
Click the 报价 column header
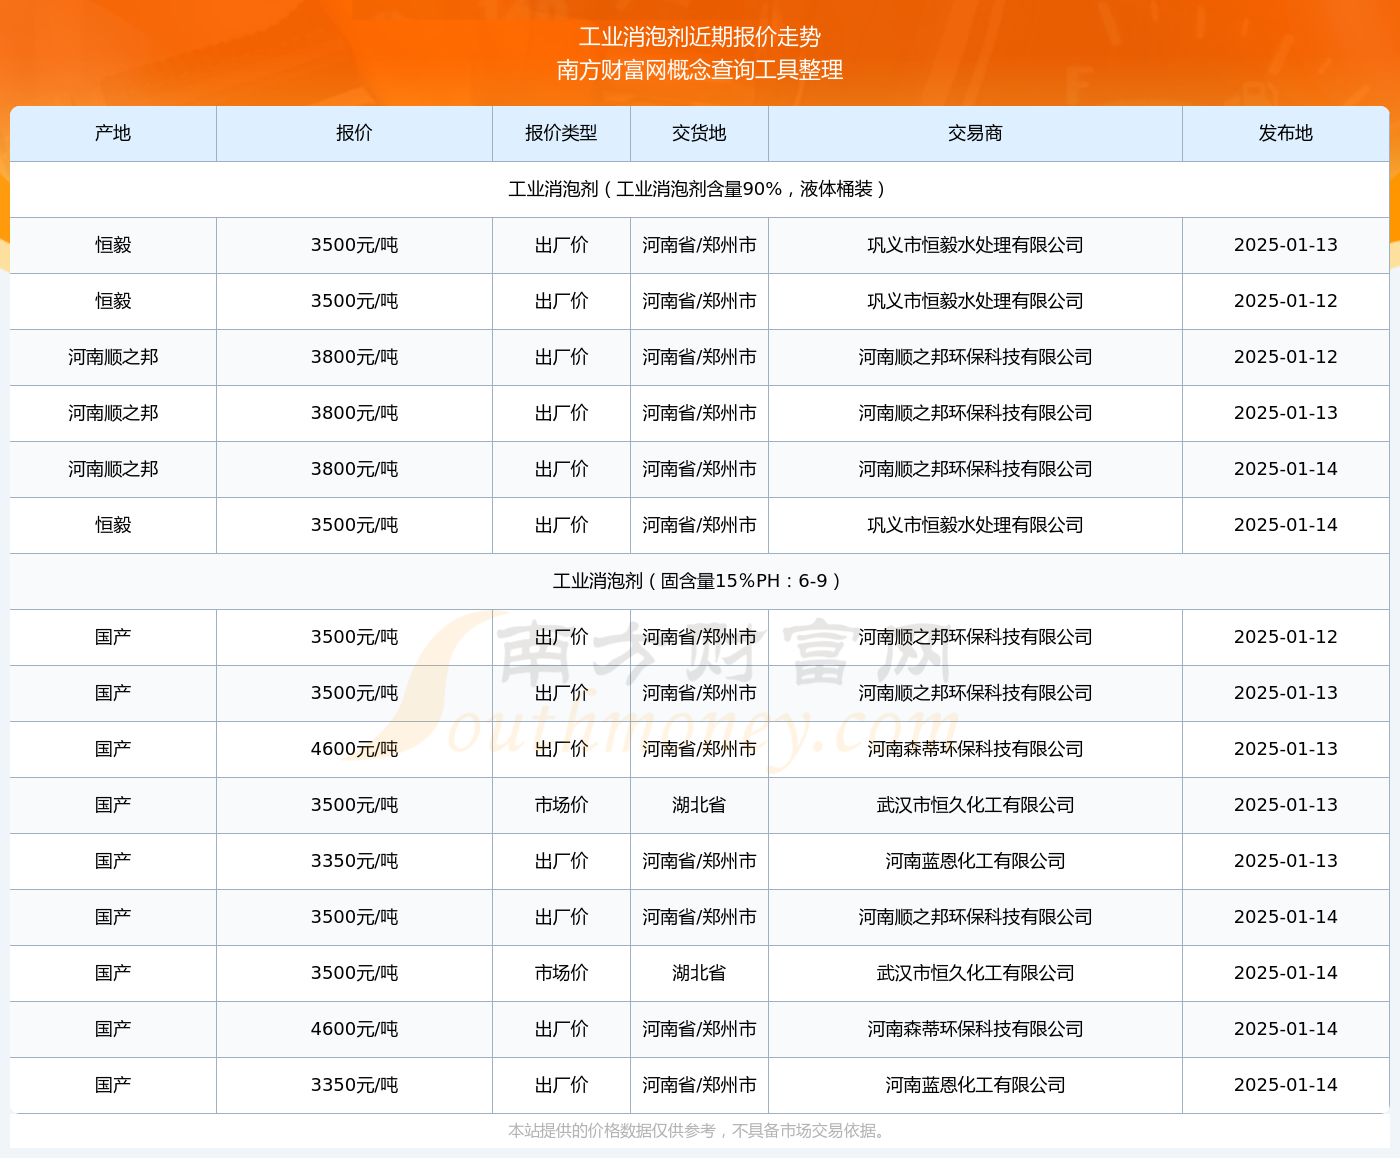354,133
